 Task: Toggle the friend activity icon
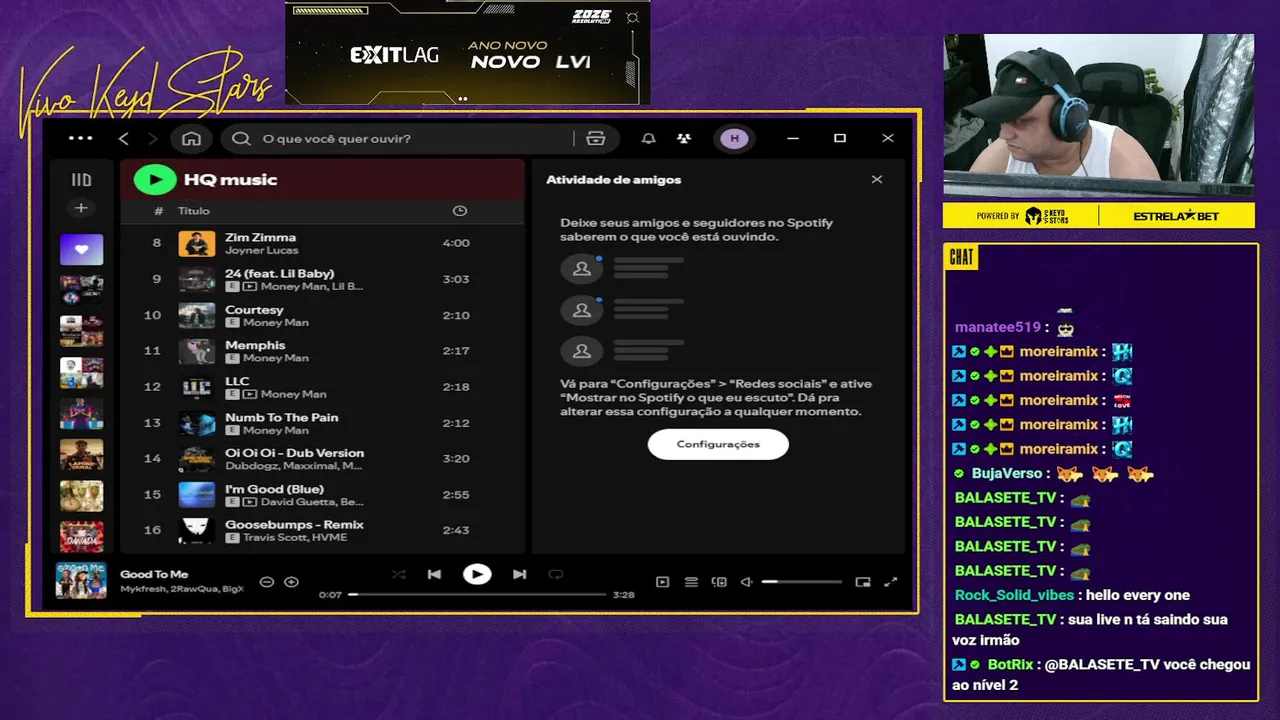coord(683,138)
